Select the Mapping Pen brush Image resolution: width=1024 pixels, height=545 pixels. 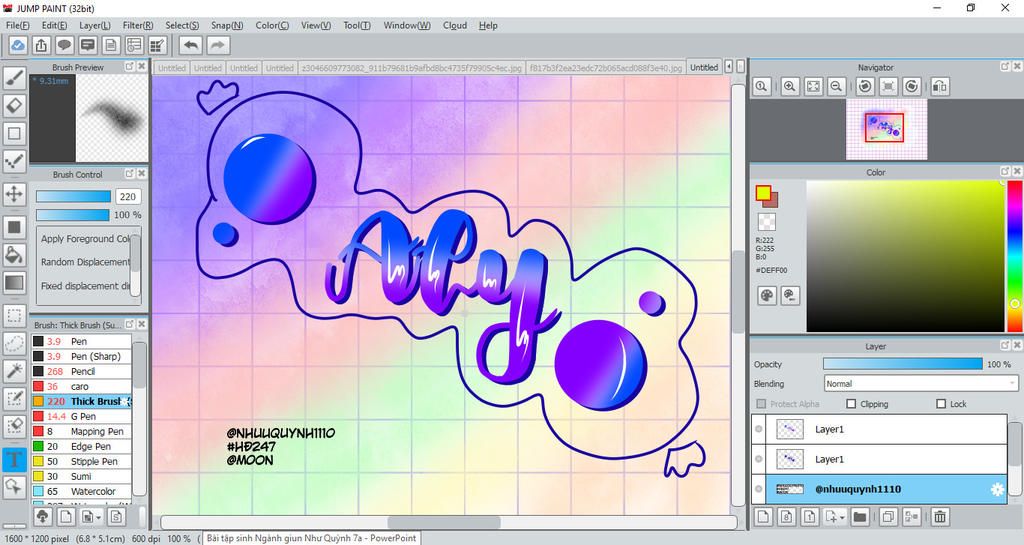click(82, 431)
